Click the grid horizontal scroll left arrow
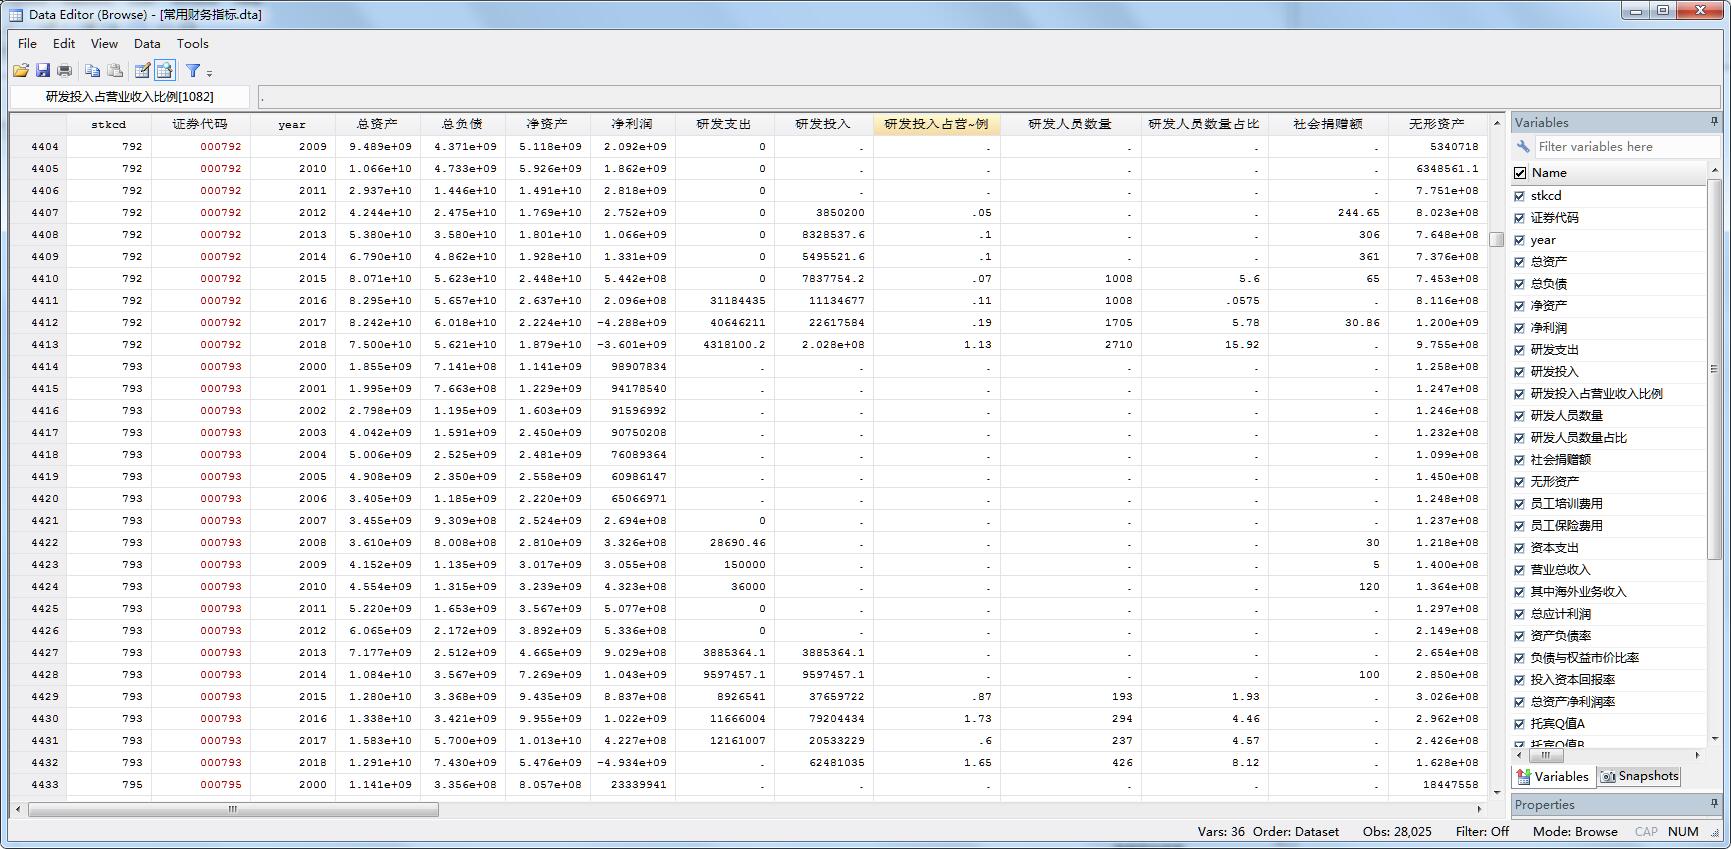 click(18, 809)
